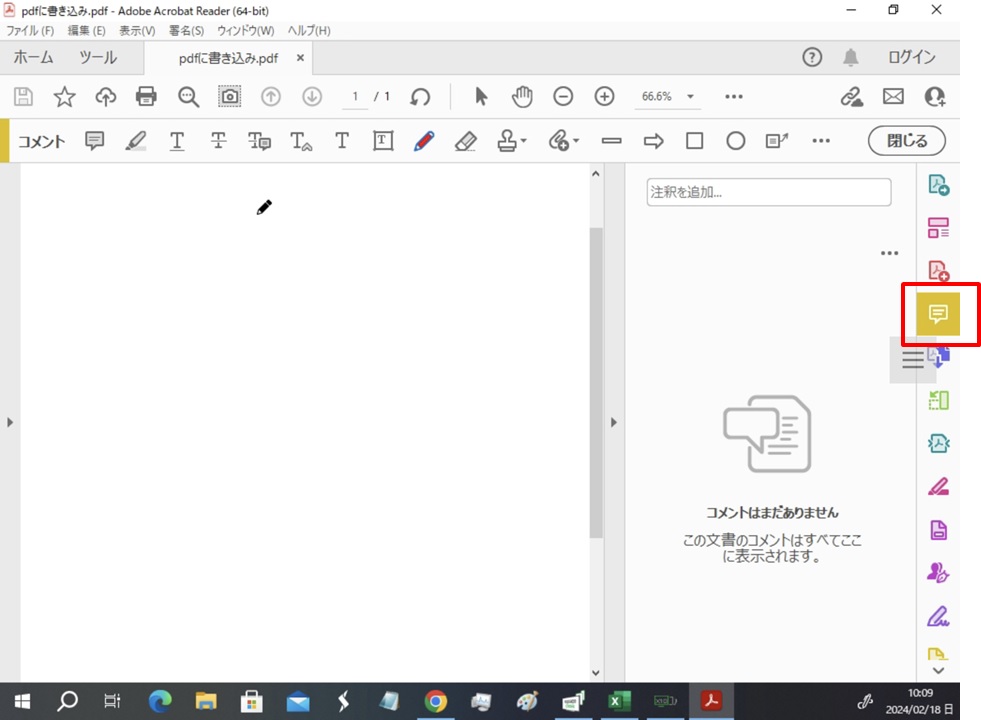Switch to the ツール tab
The width and height of the screenshot is (981, 720).
[98, 58]
